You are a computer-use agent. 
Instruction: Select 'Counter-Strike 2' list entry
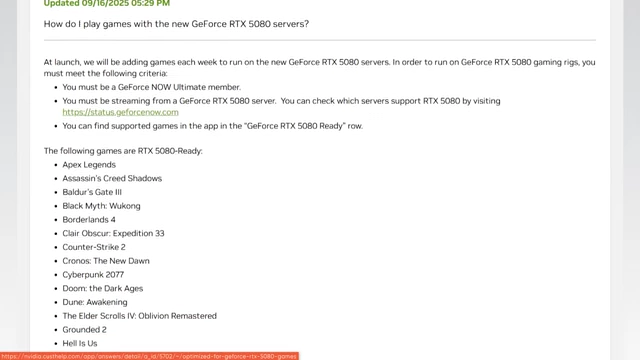point(94,247)
